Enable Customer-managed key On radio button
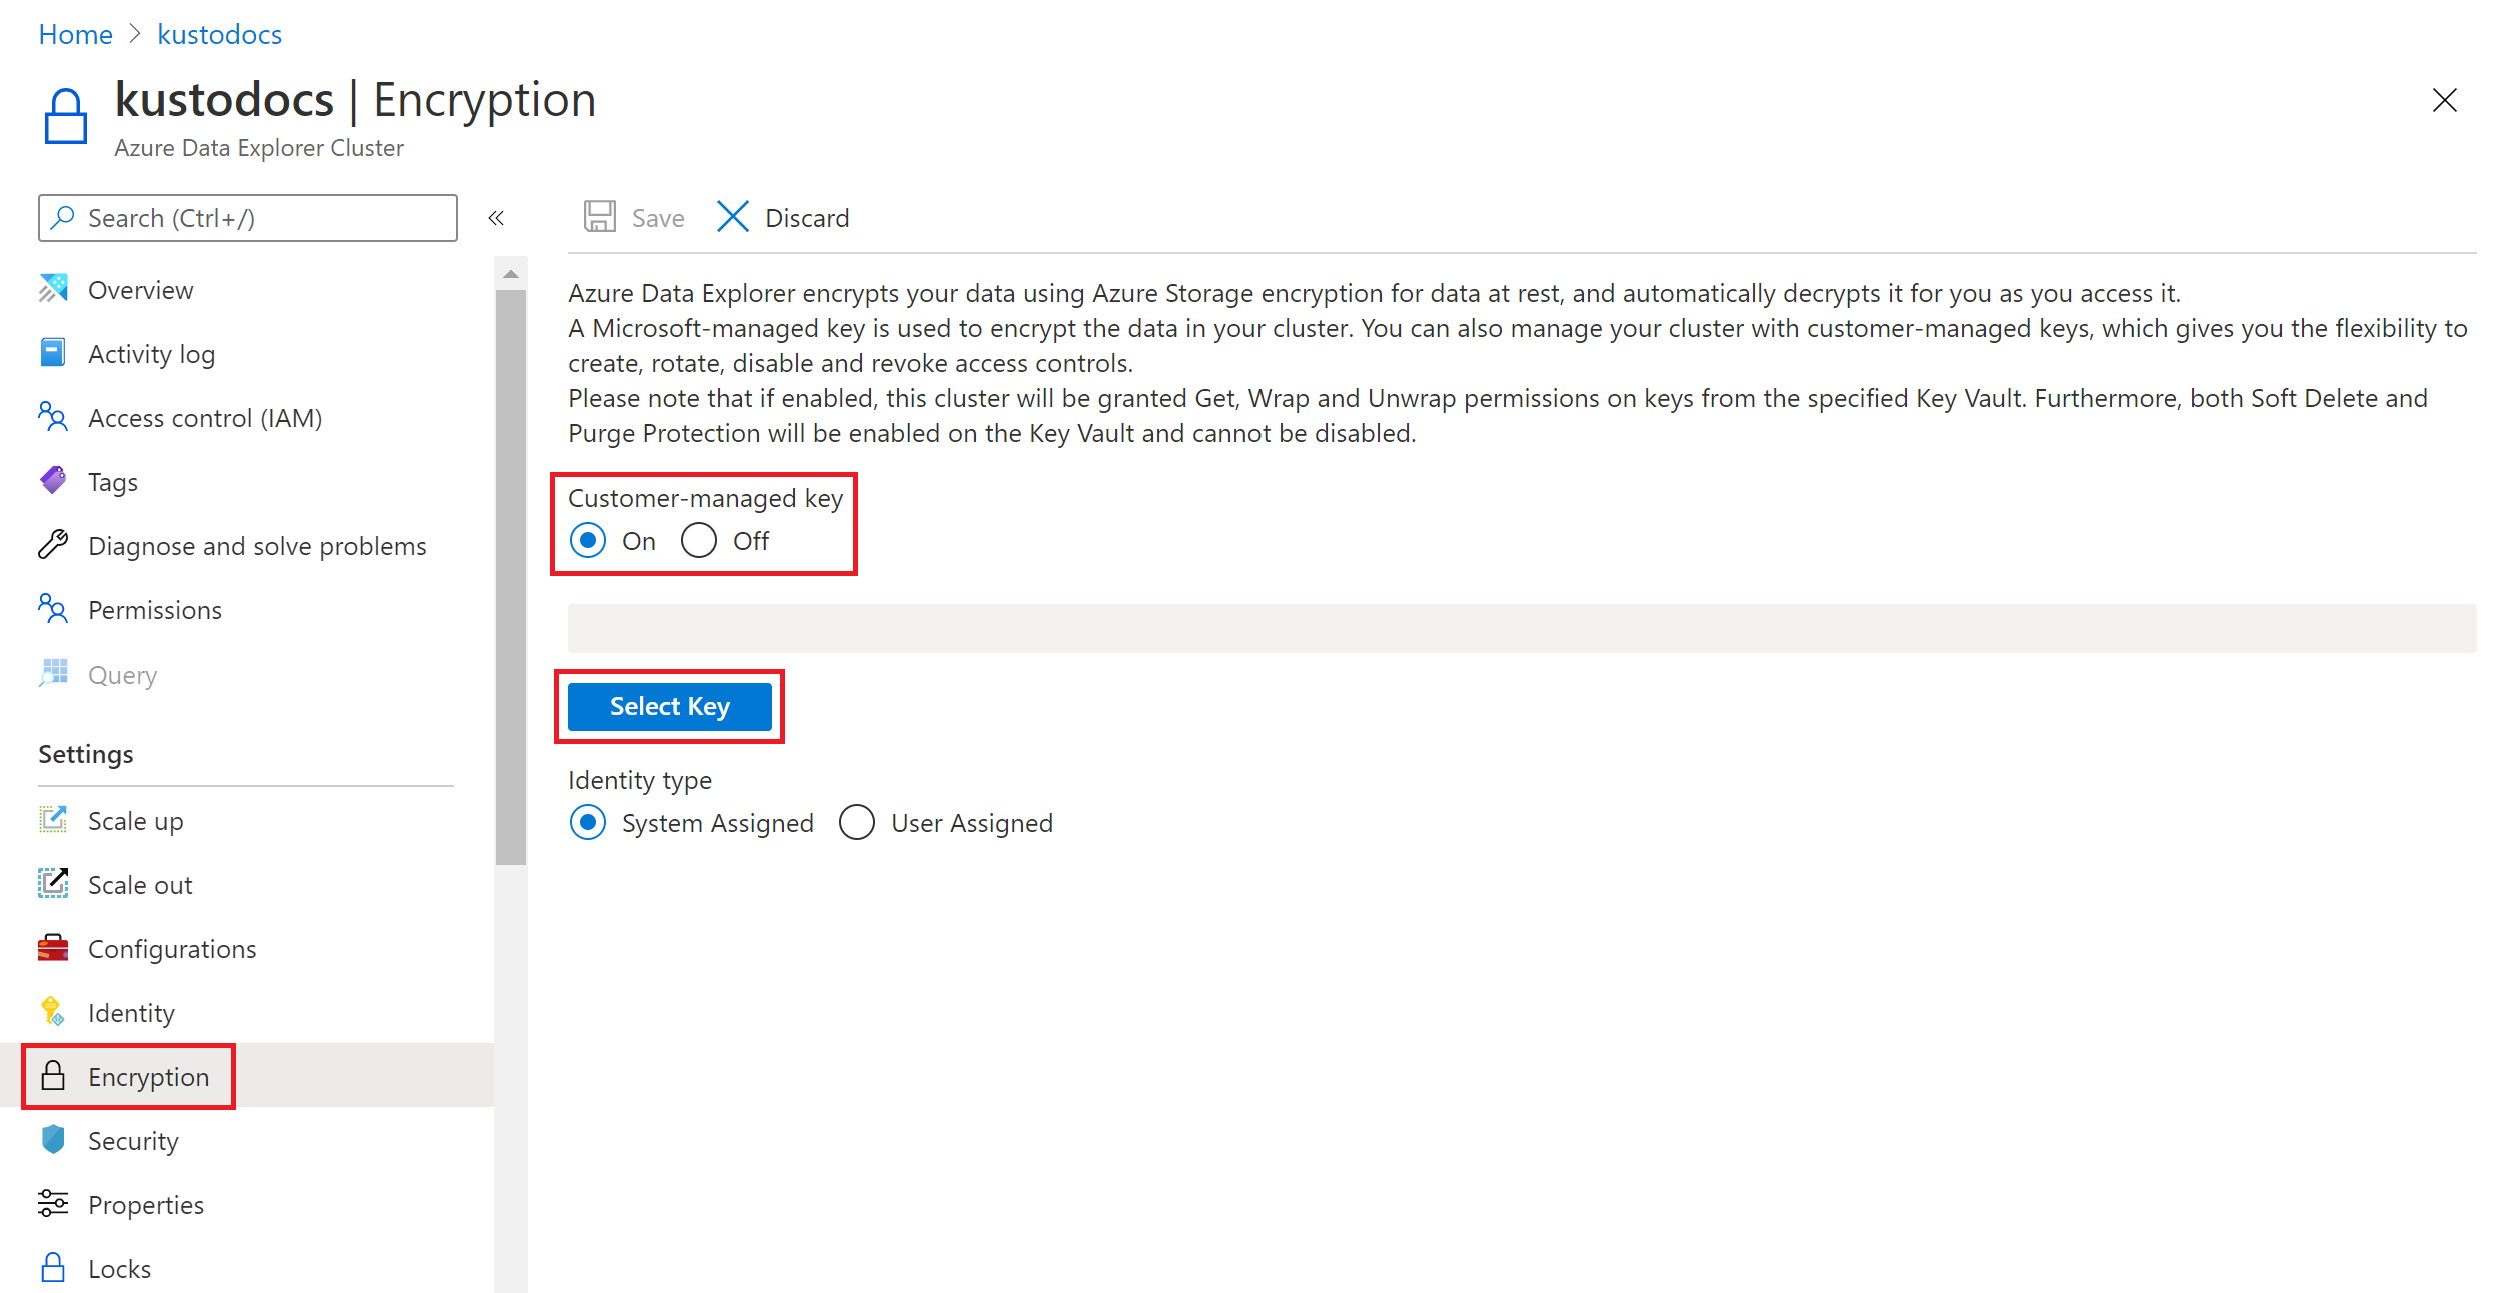 point(589,539)
